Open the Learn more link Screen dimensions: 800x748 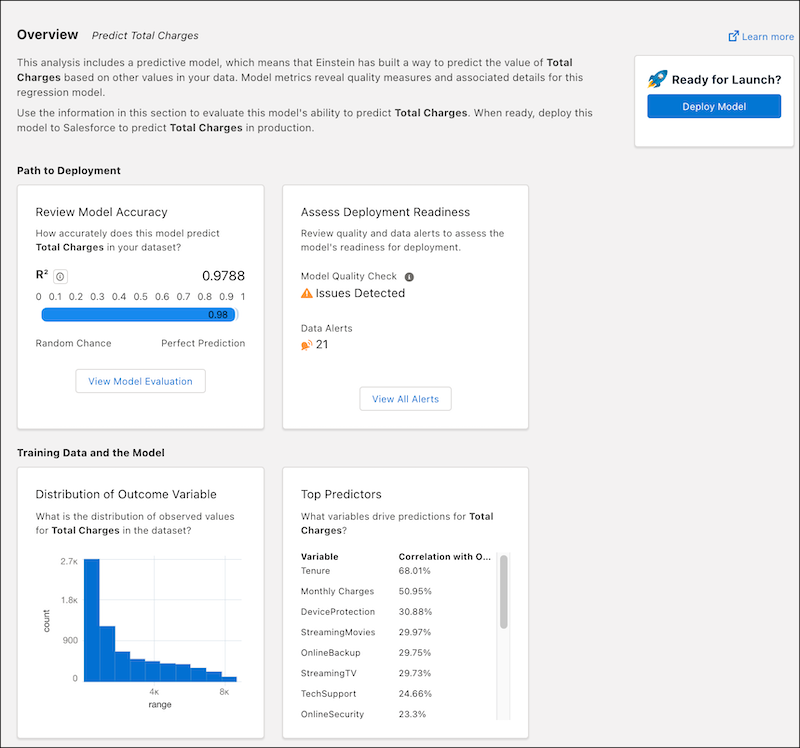click(x=761, y=37)
